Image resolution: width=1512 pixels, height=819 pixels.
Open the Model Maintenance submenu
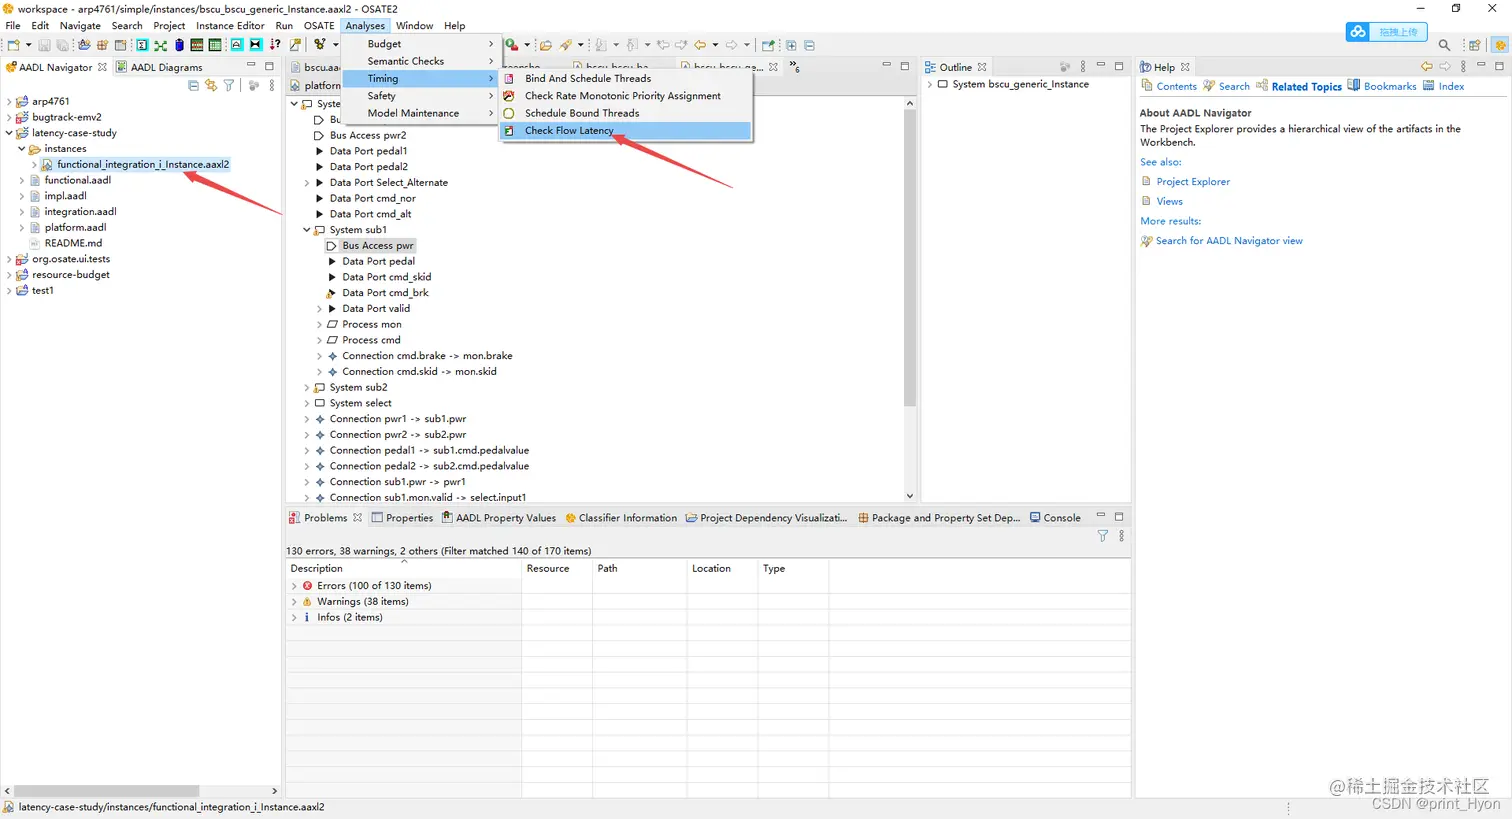tap(420, 113)
